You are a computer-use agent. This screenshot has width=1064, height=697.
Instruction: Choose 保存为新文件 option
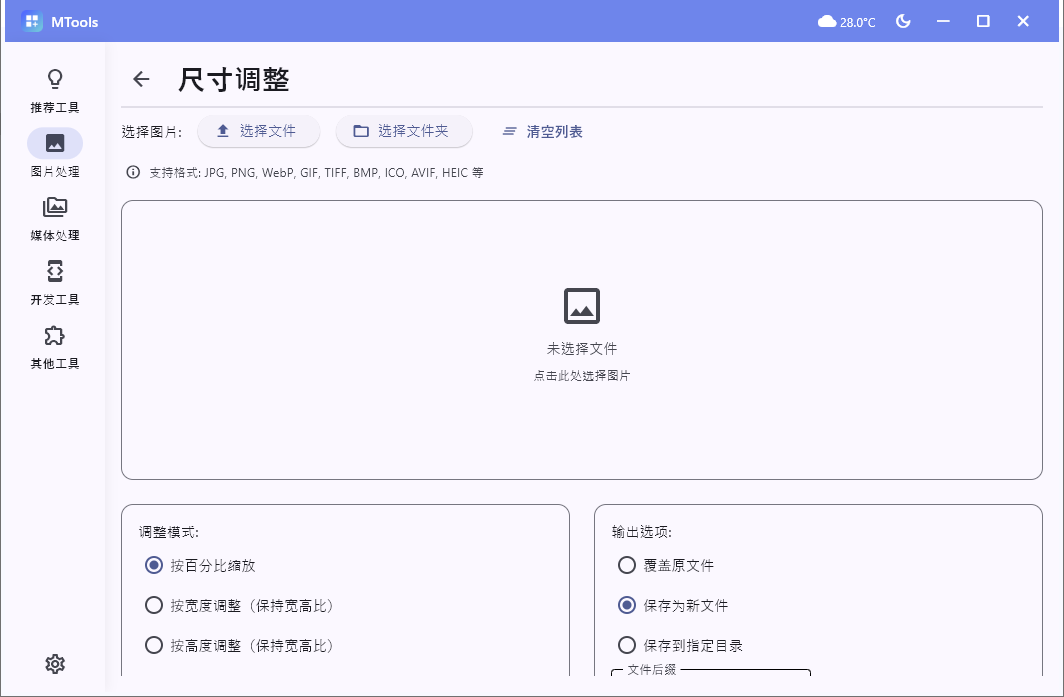click(x=628, y=605)
